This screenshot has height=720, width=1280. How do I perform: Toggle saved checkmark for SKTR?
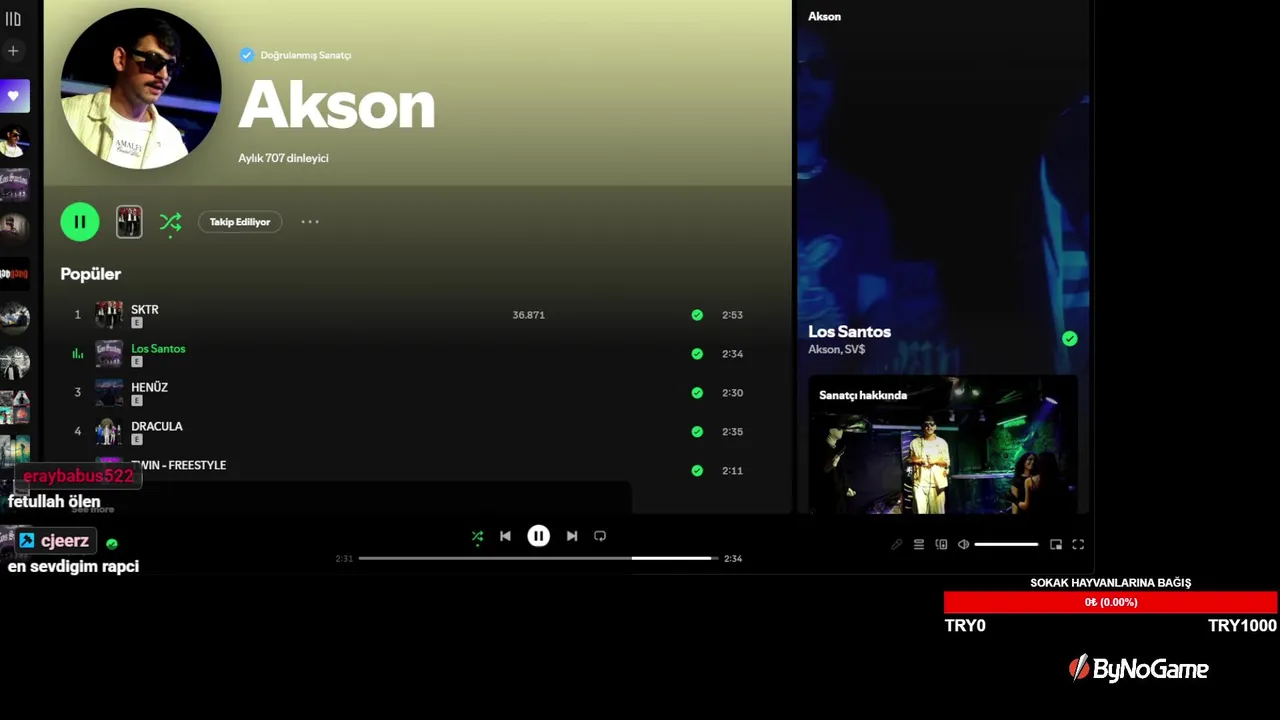[x=697, y=315]
